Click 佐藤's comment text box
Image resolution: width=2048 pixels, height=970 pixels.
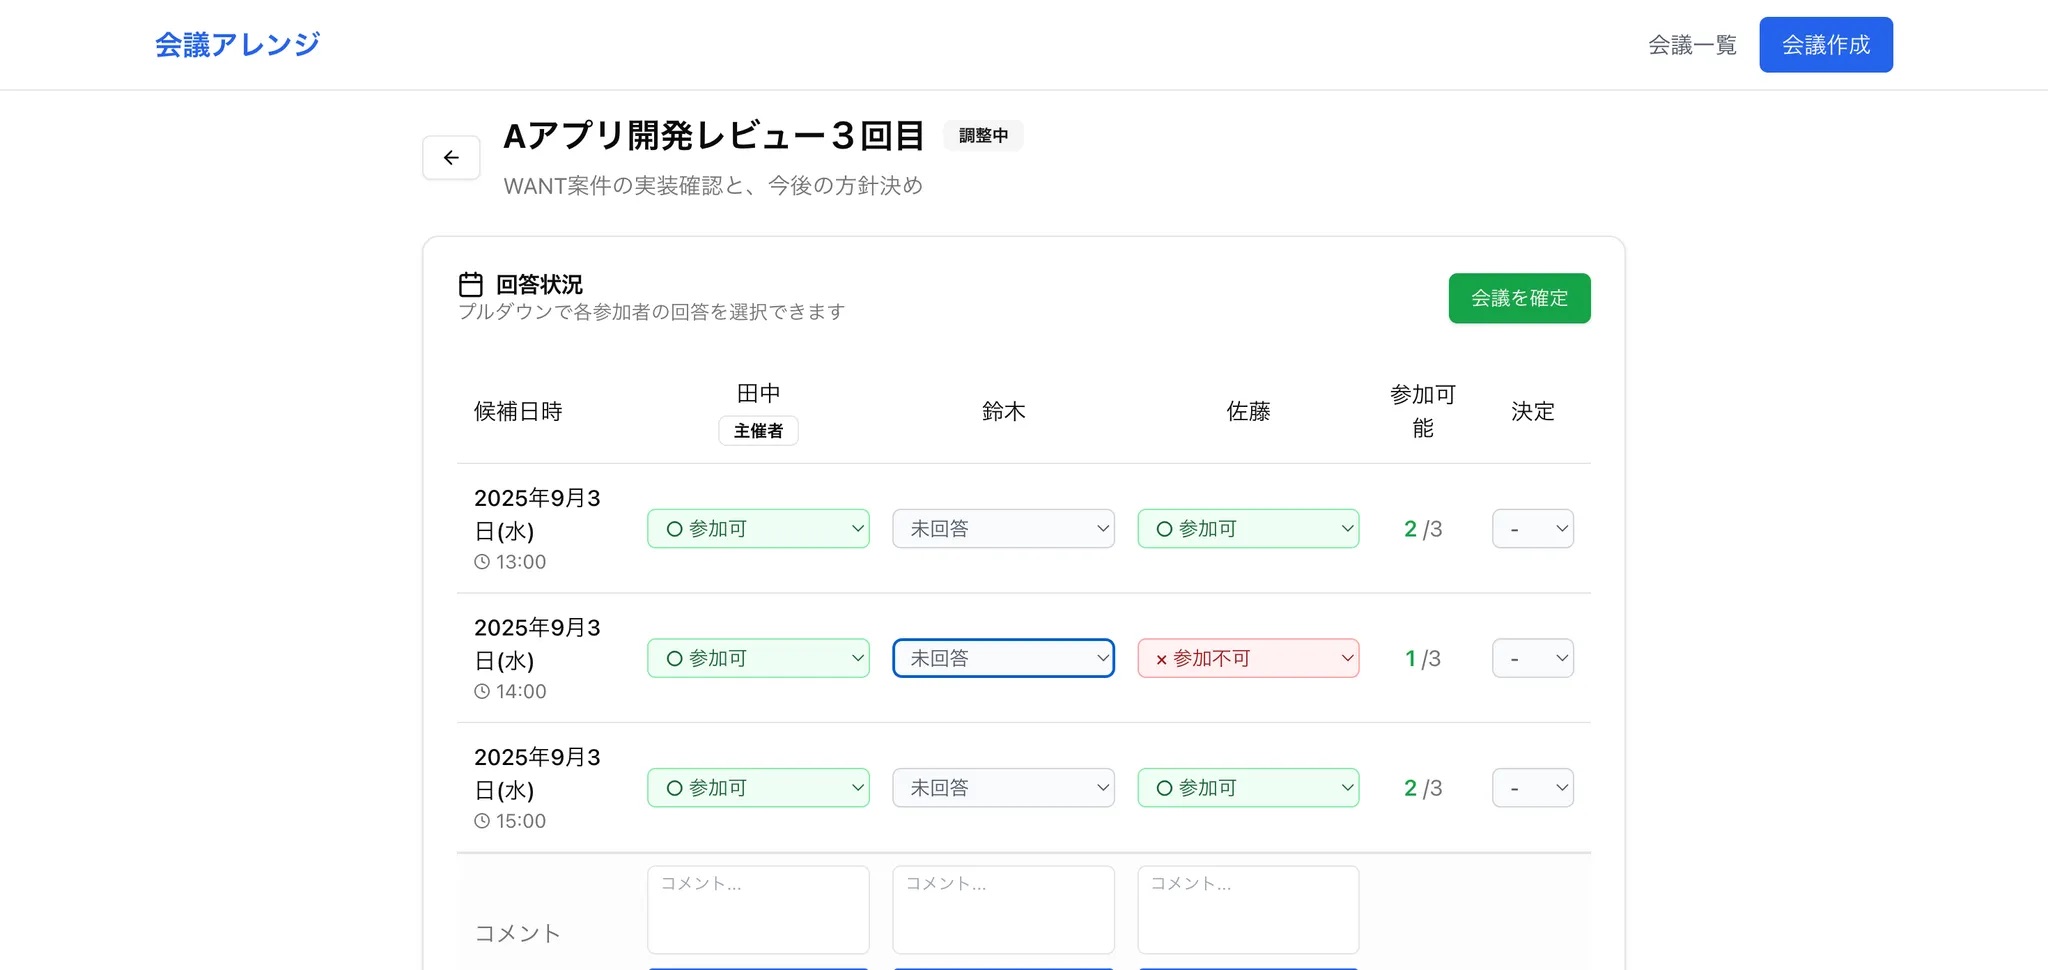pyautogui.click(x=1248, y=910)
